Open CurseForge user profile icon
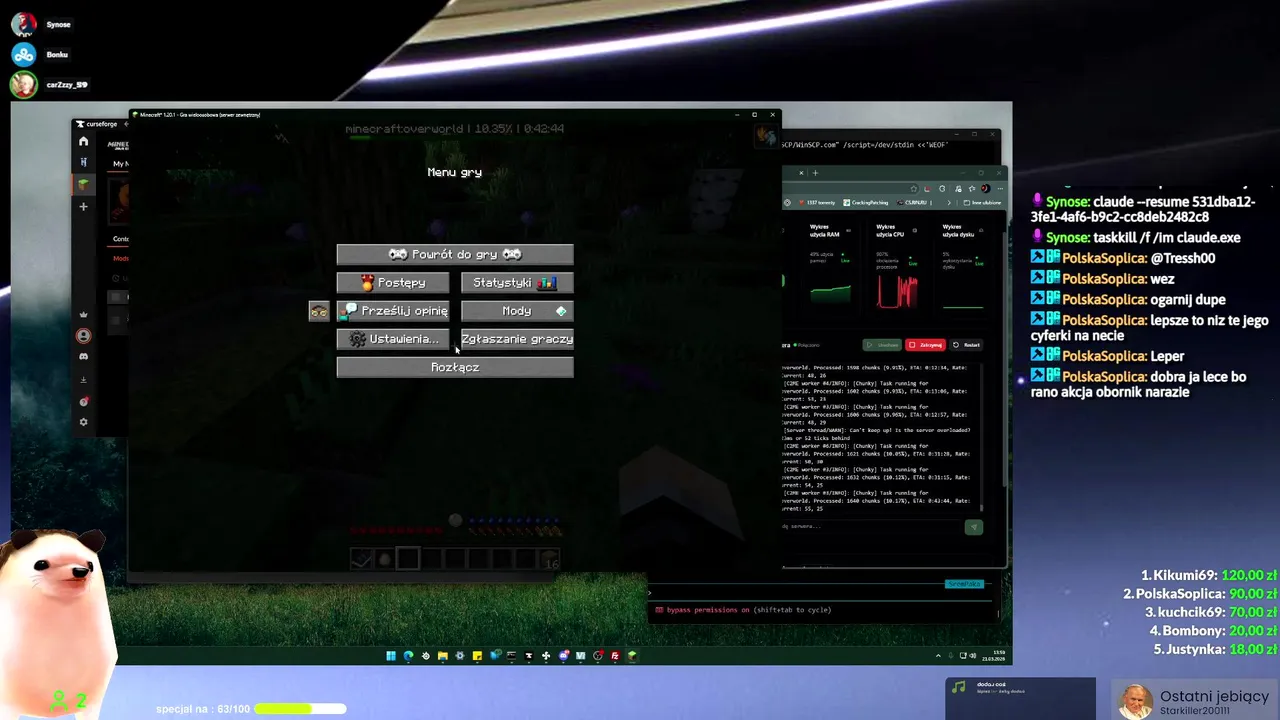The width and height of the screenshot is (1280, 720). [x=84, y=336]
